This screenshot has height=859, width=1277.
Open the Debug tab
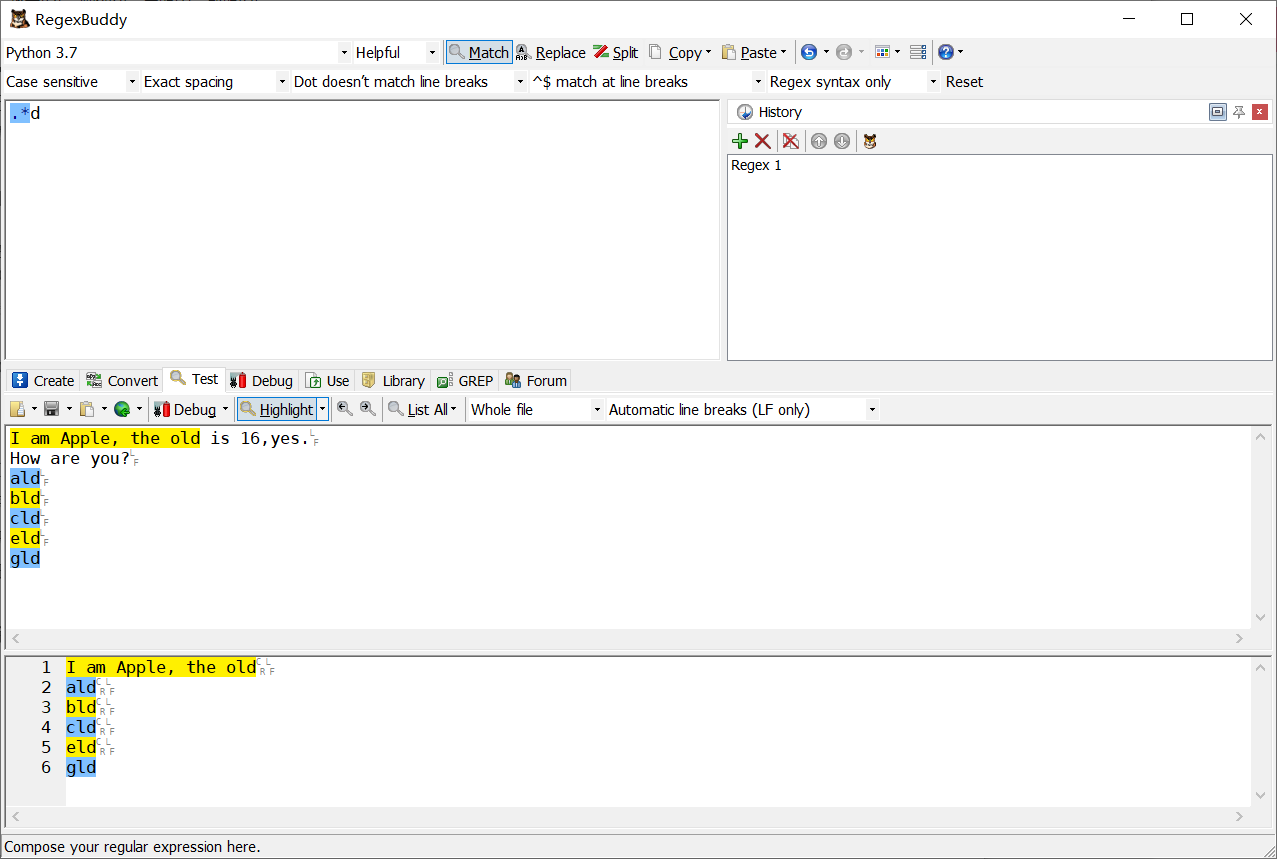tap(261, 380)
